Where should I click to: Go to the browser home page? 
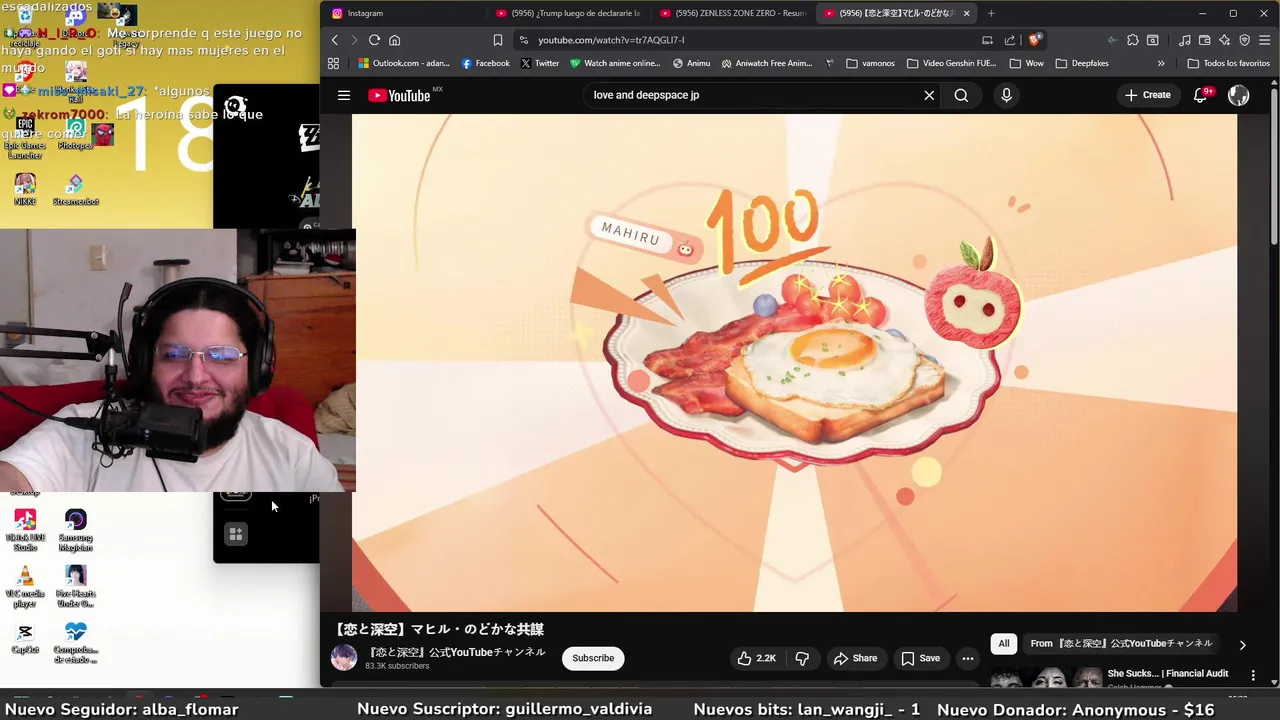395,40
